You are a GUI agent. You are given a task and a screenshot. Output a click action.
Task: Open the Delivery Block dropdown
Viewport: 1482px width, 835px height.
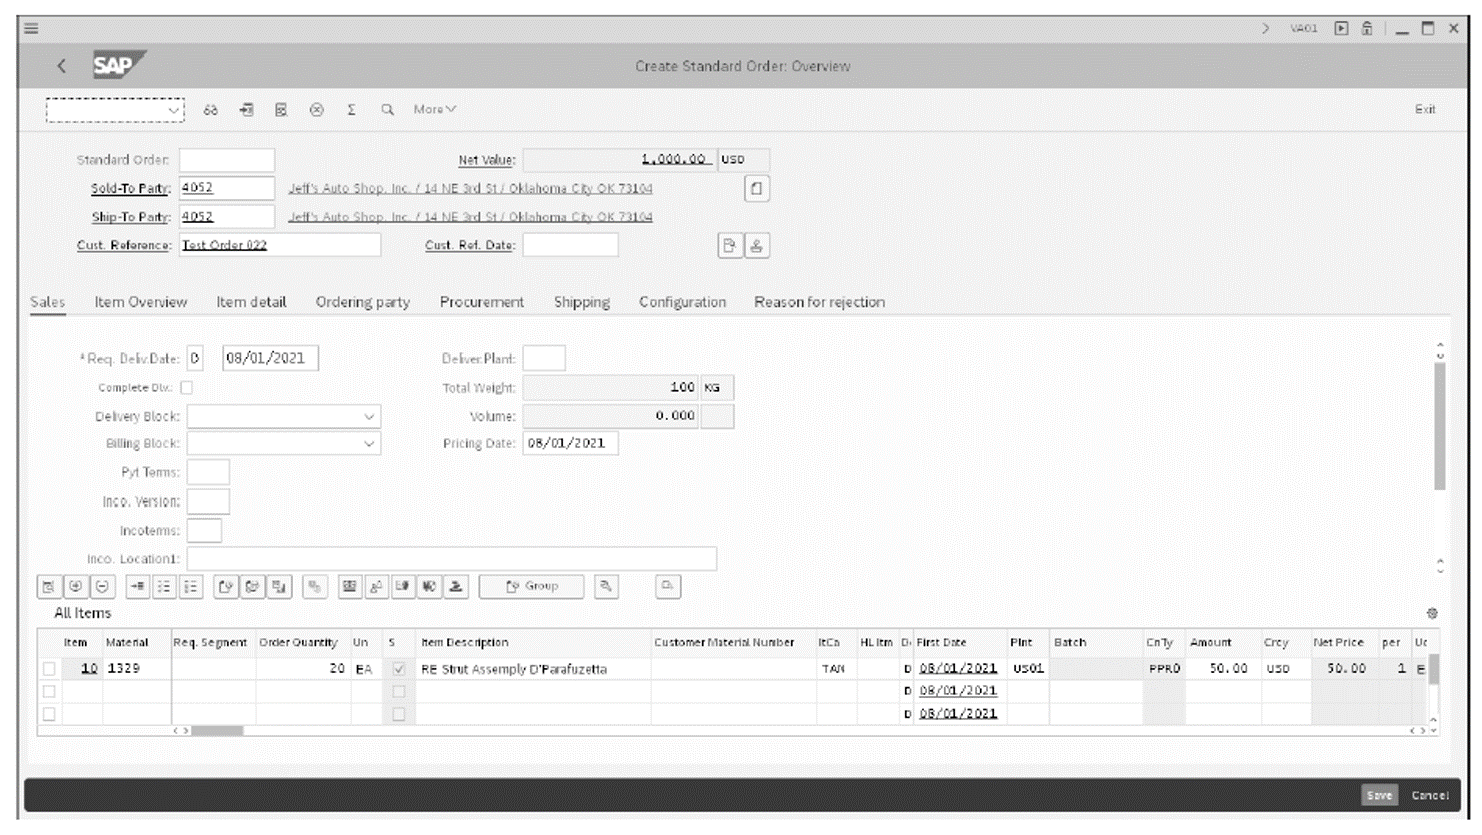click(x=368, y=414)
